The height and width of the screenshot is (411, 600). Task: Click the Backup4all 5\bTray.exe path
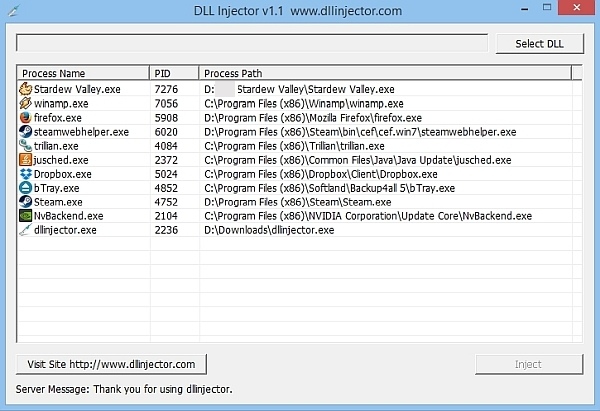pyautogui.click(x=329, y=188)
